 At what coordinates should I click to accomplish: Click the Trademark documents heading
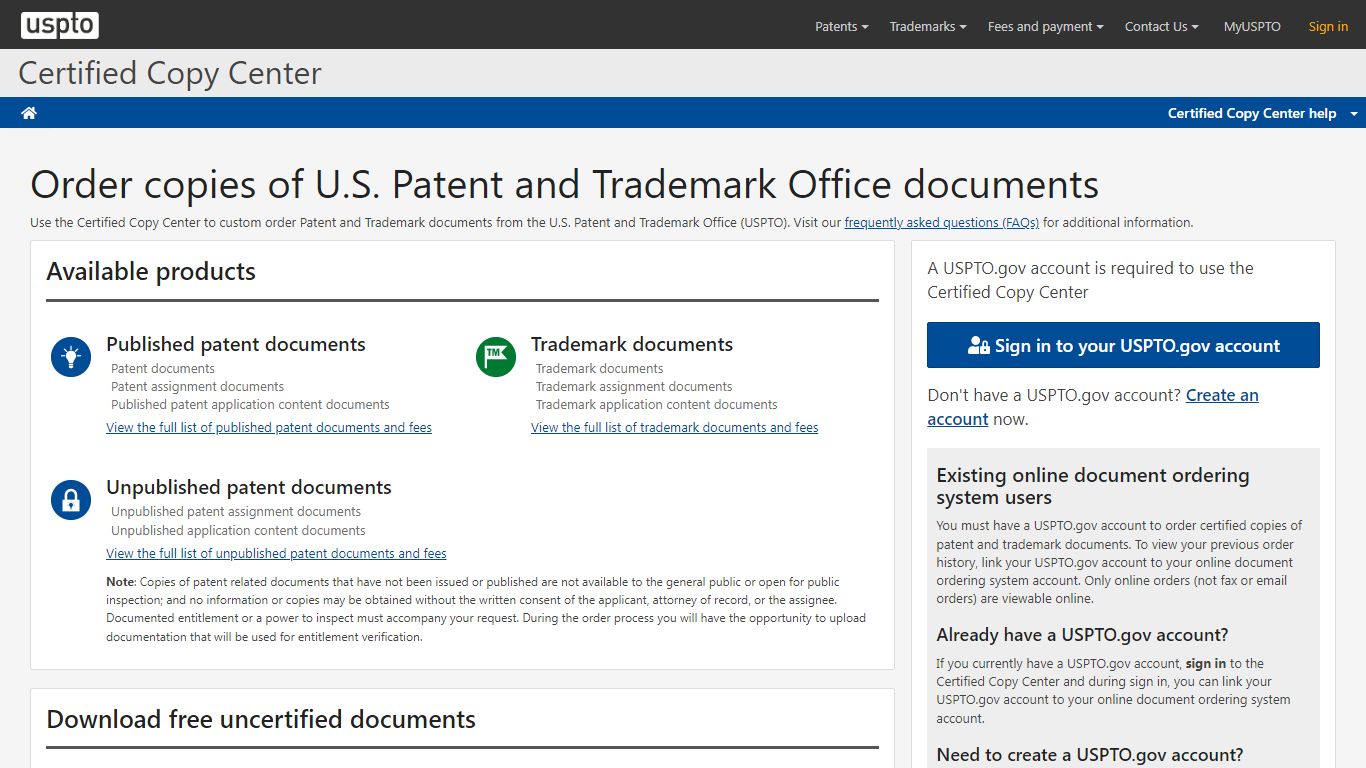tap(632, 344)
